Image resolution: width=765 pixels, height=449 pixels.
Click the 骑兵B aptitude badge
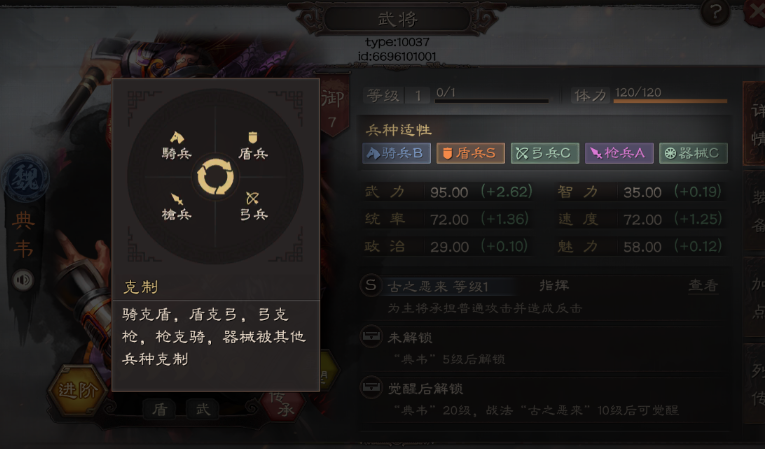pyautogui.click(x=397, y=153)
